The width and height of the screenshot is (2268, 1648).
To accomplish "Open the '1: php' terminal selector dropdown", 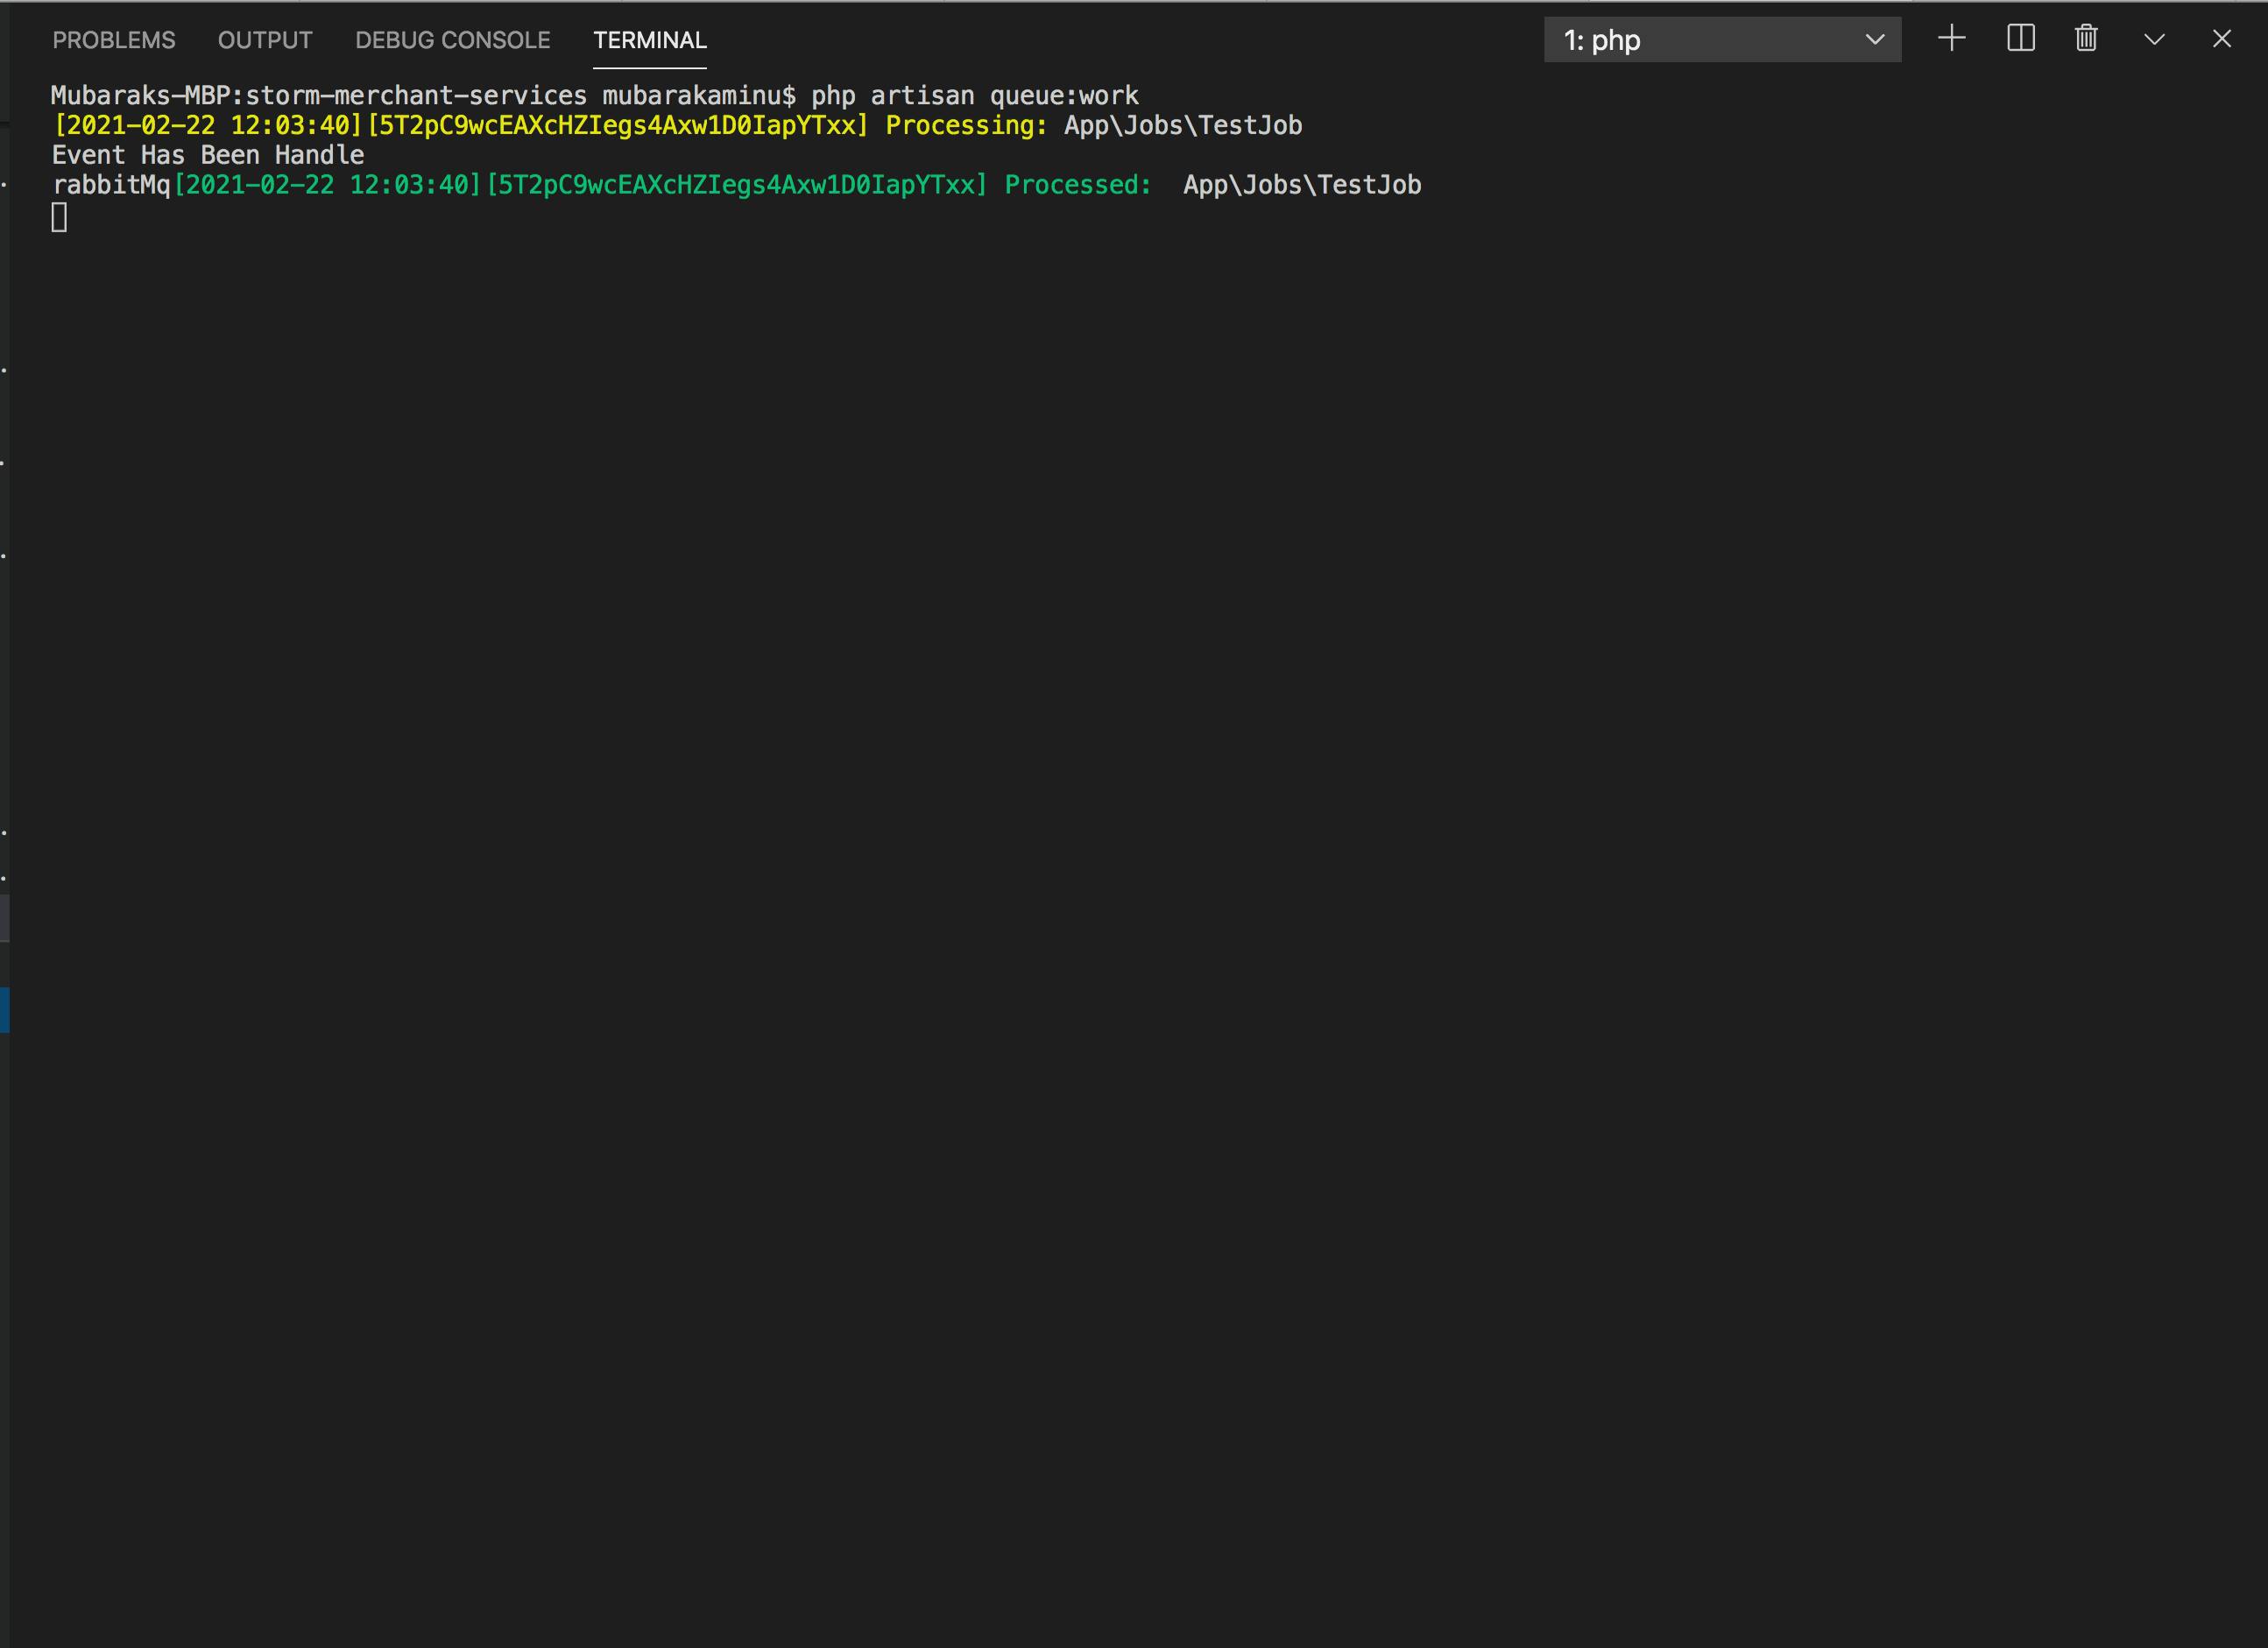I will [1722, 40].
